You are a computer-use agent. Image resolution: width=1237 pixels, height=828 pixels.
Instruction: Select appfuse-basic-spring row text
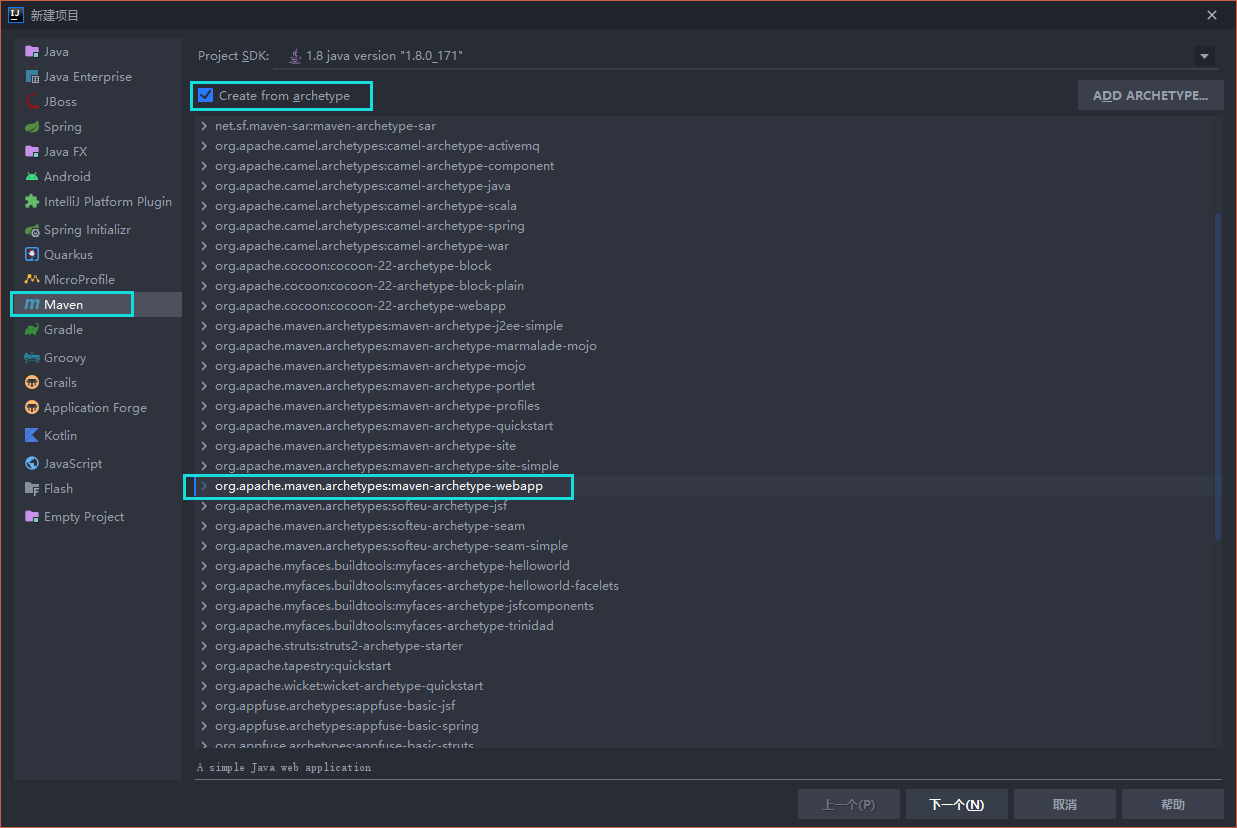coord(346,726)
